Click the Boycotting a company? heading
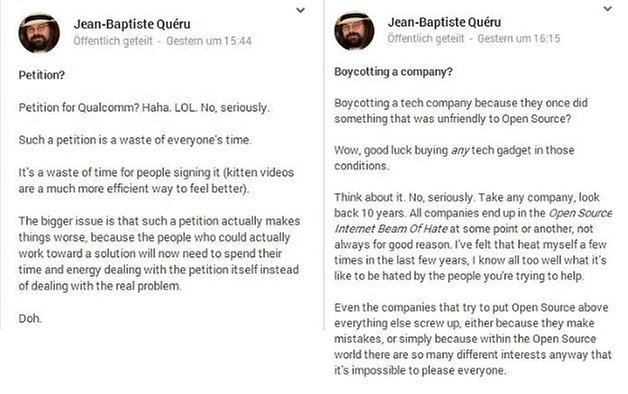 point(393,72)
